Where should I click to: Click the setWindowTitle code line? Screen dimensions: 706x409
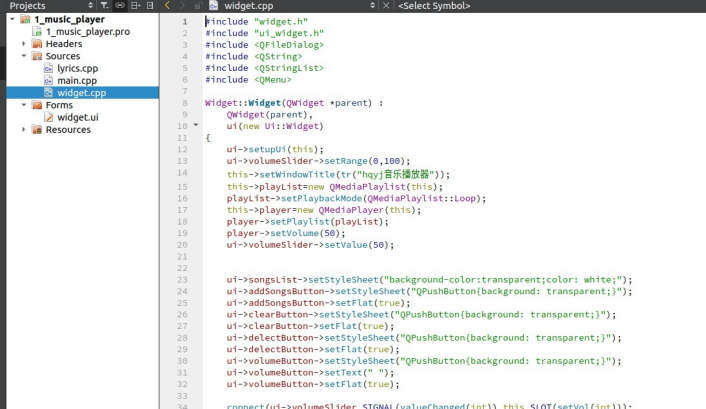click(338, 175)
